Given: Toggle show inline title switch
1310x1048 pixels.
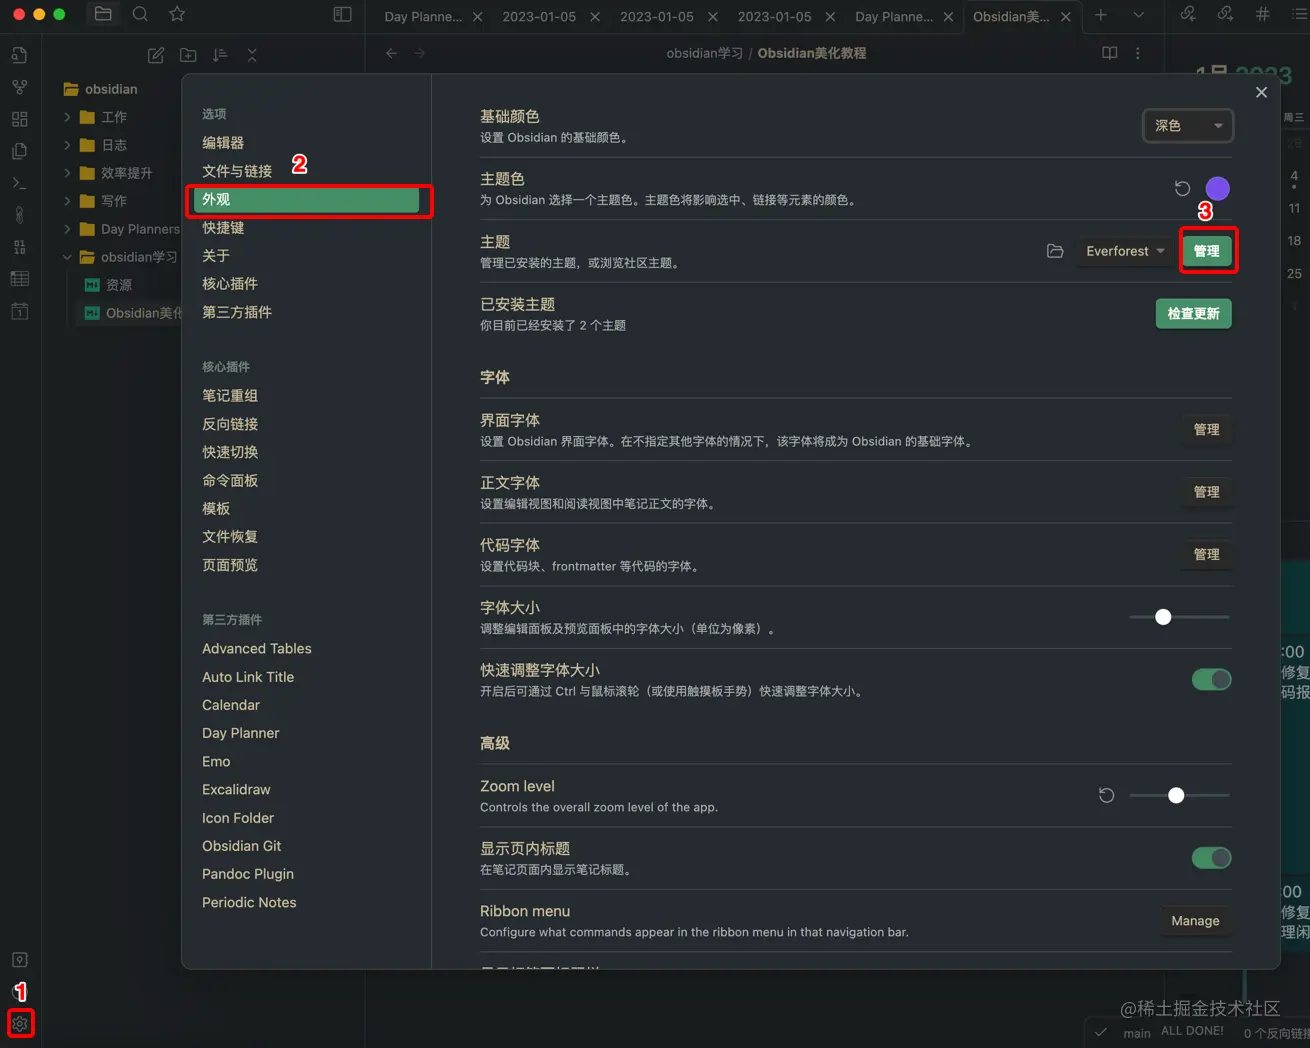Looking at the screenshot, I should (x=1211, y=858).
